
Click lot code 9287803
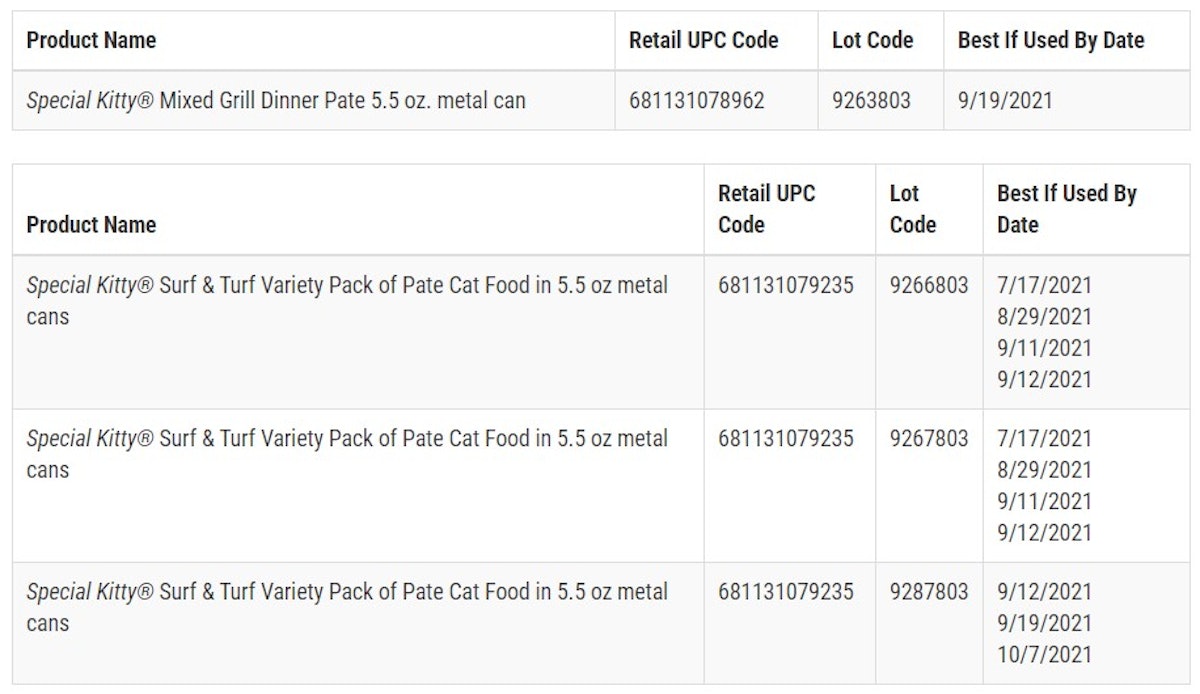coord(929,592)
